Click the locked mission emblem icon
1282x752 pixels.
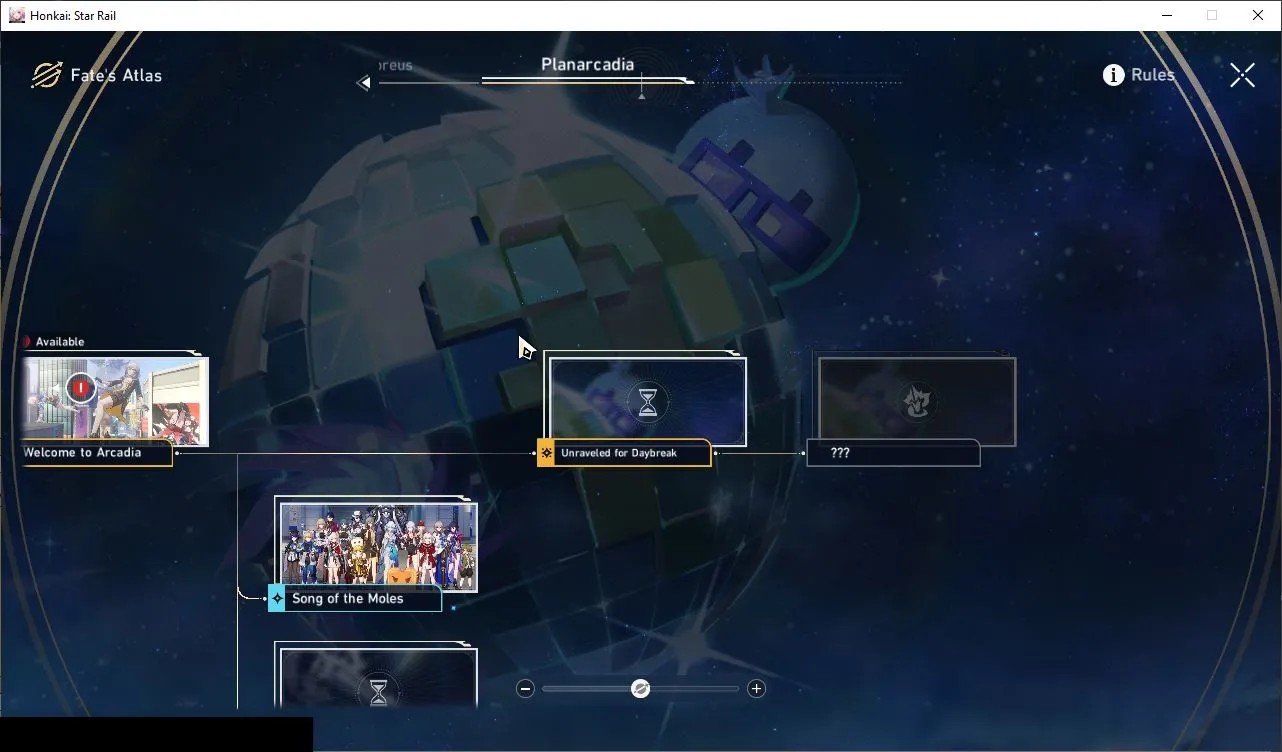point(916,402)
